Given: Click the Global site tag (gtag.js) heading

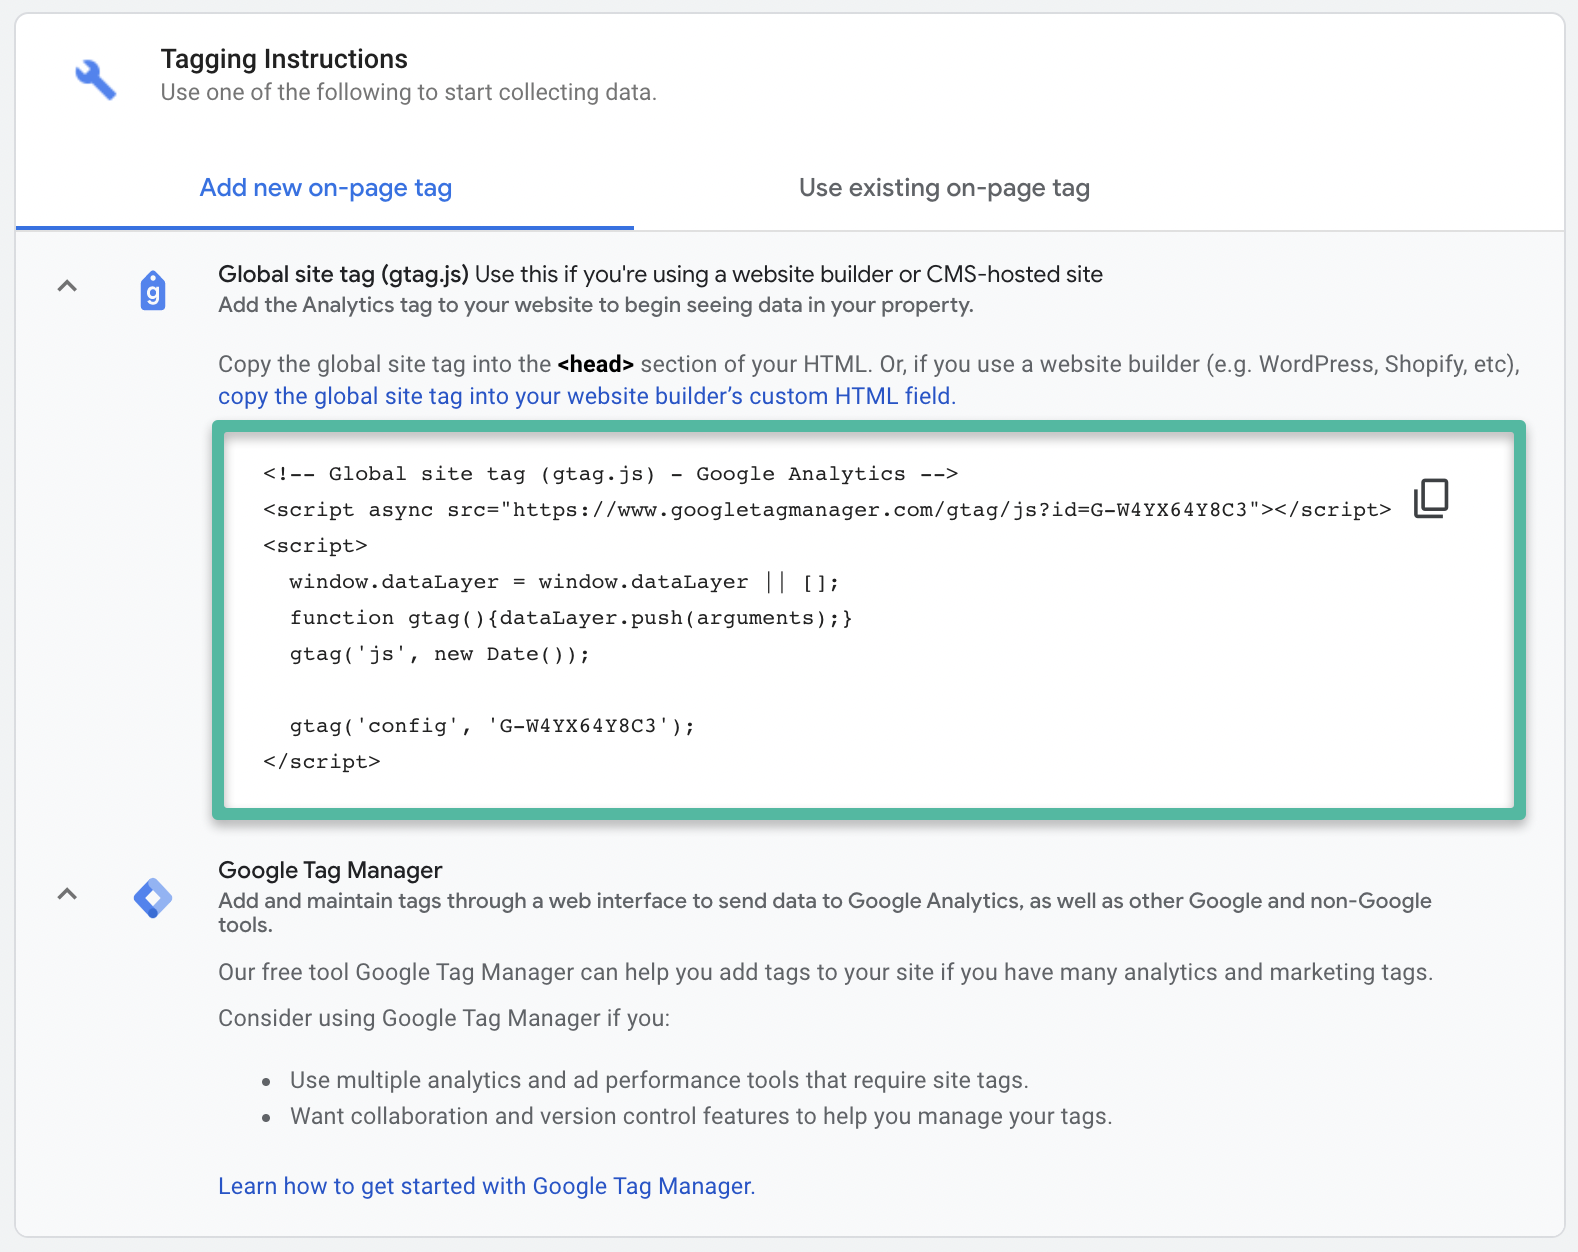Looking at the screenshot, I should point(343,274).
